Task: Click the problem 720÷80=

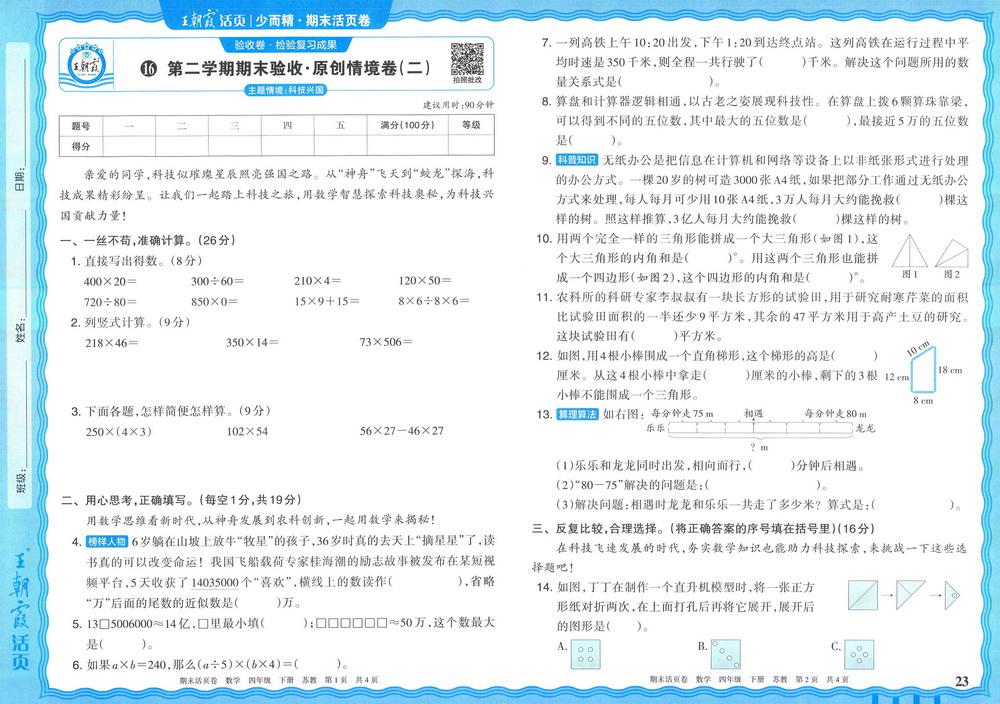Action: pos(110,302)
